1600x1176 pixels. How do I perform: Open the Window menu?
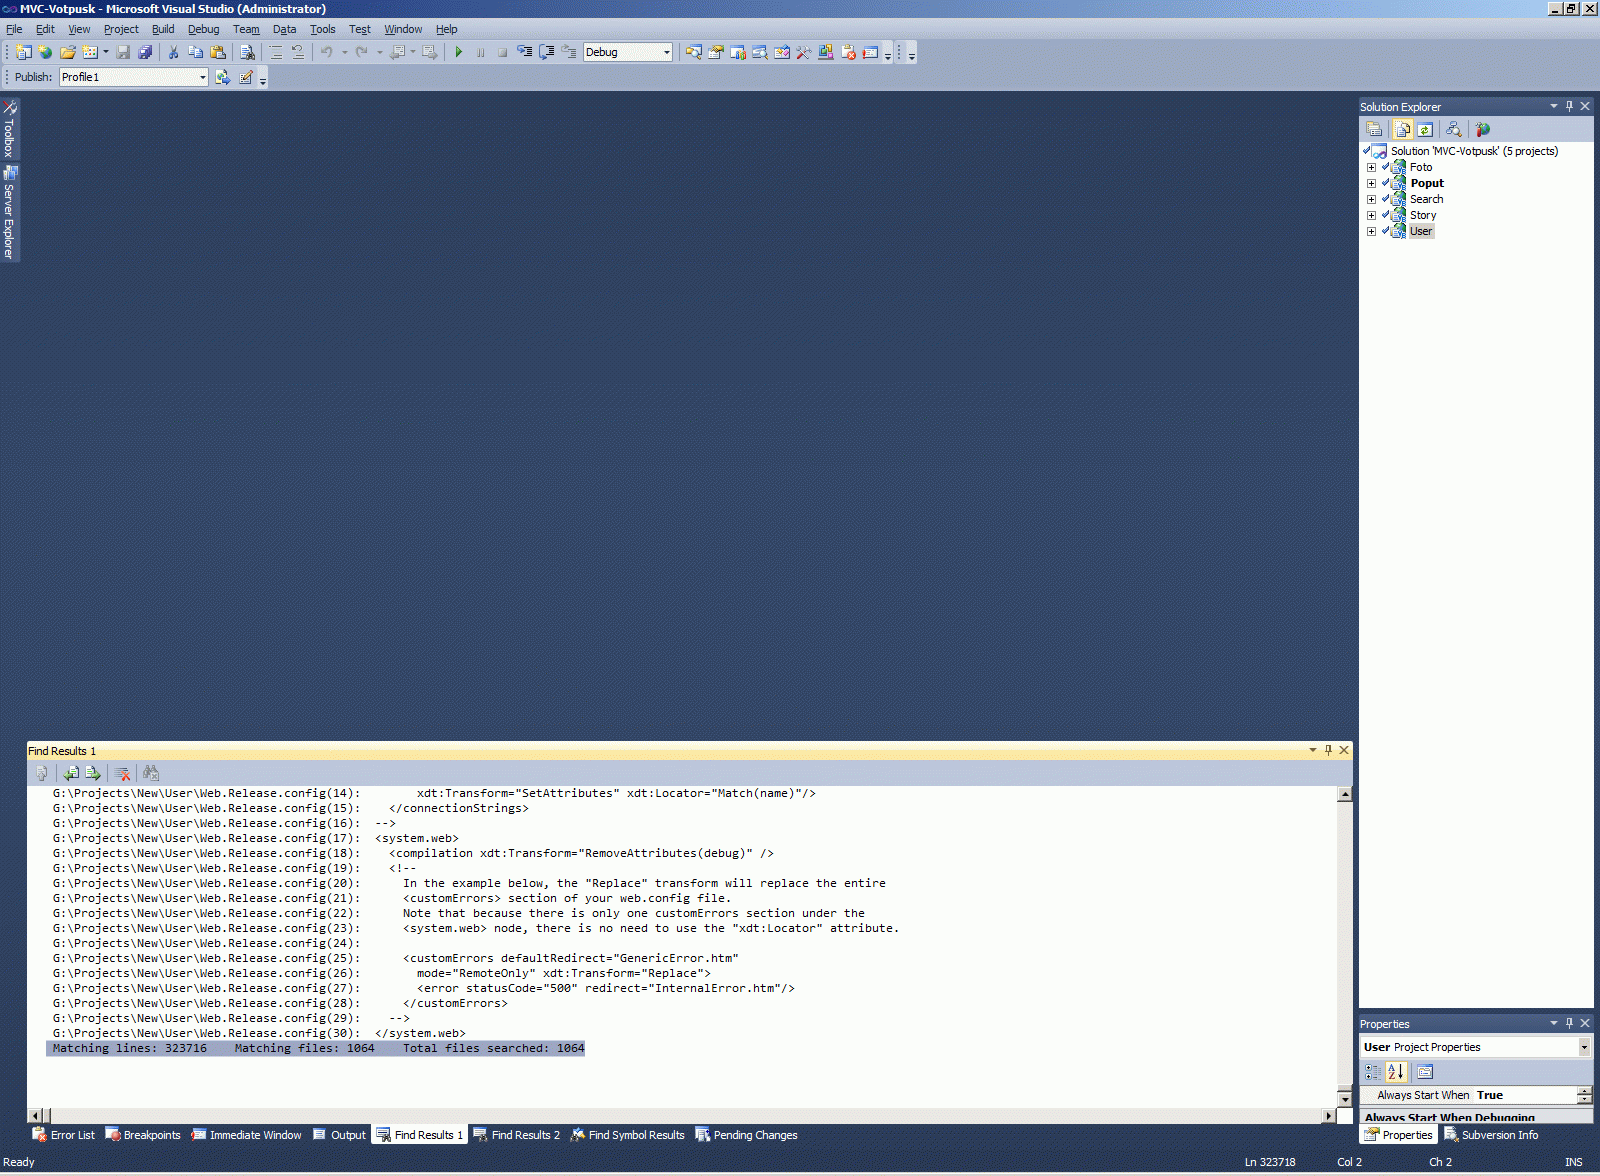tap(403, 29)
